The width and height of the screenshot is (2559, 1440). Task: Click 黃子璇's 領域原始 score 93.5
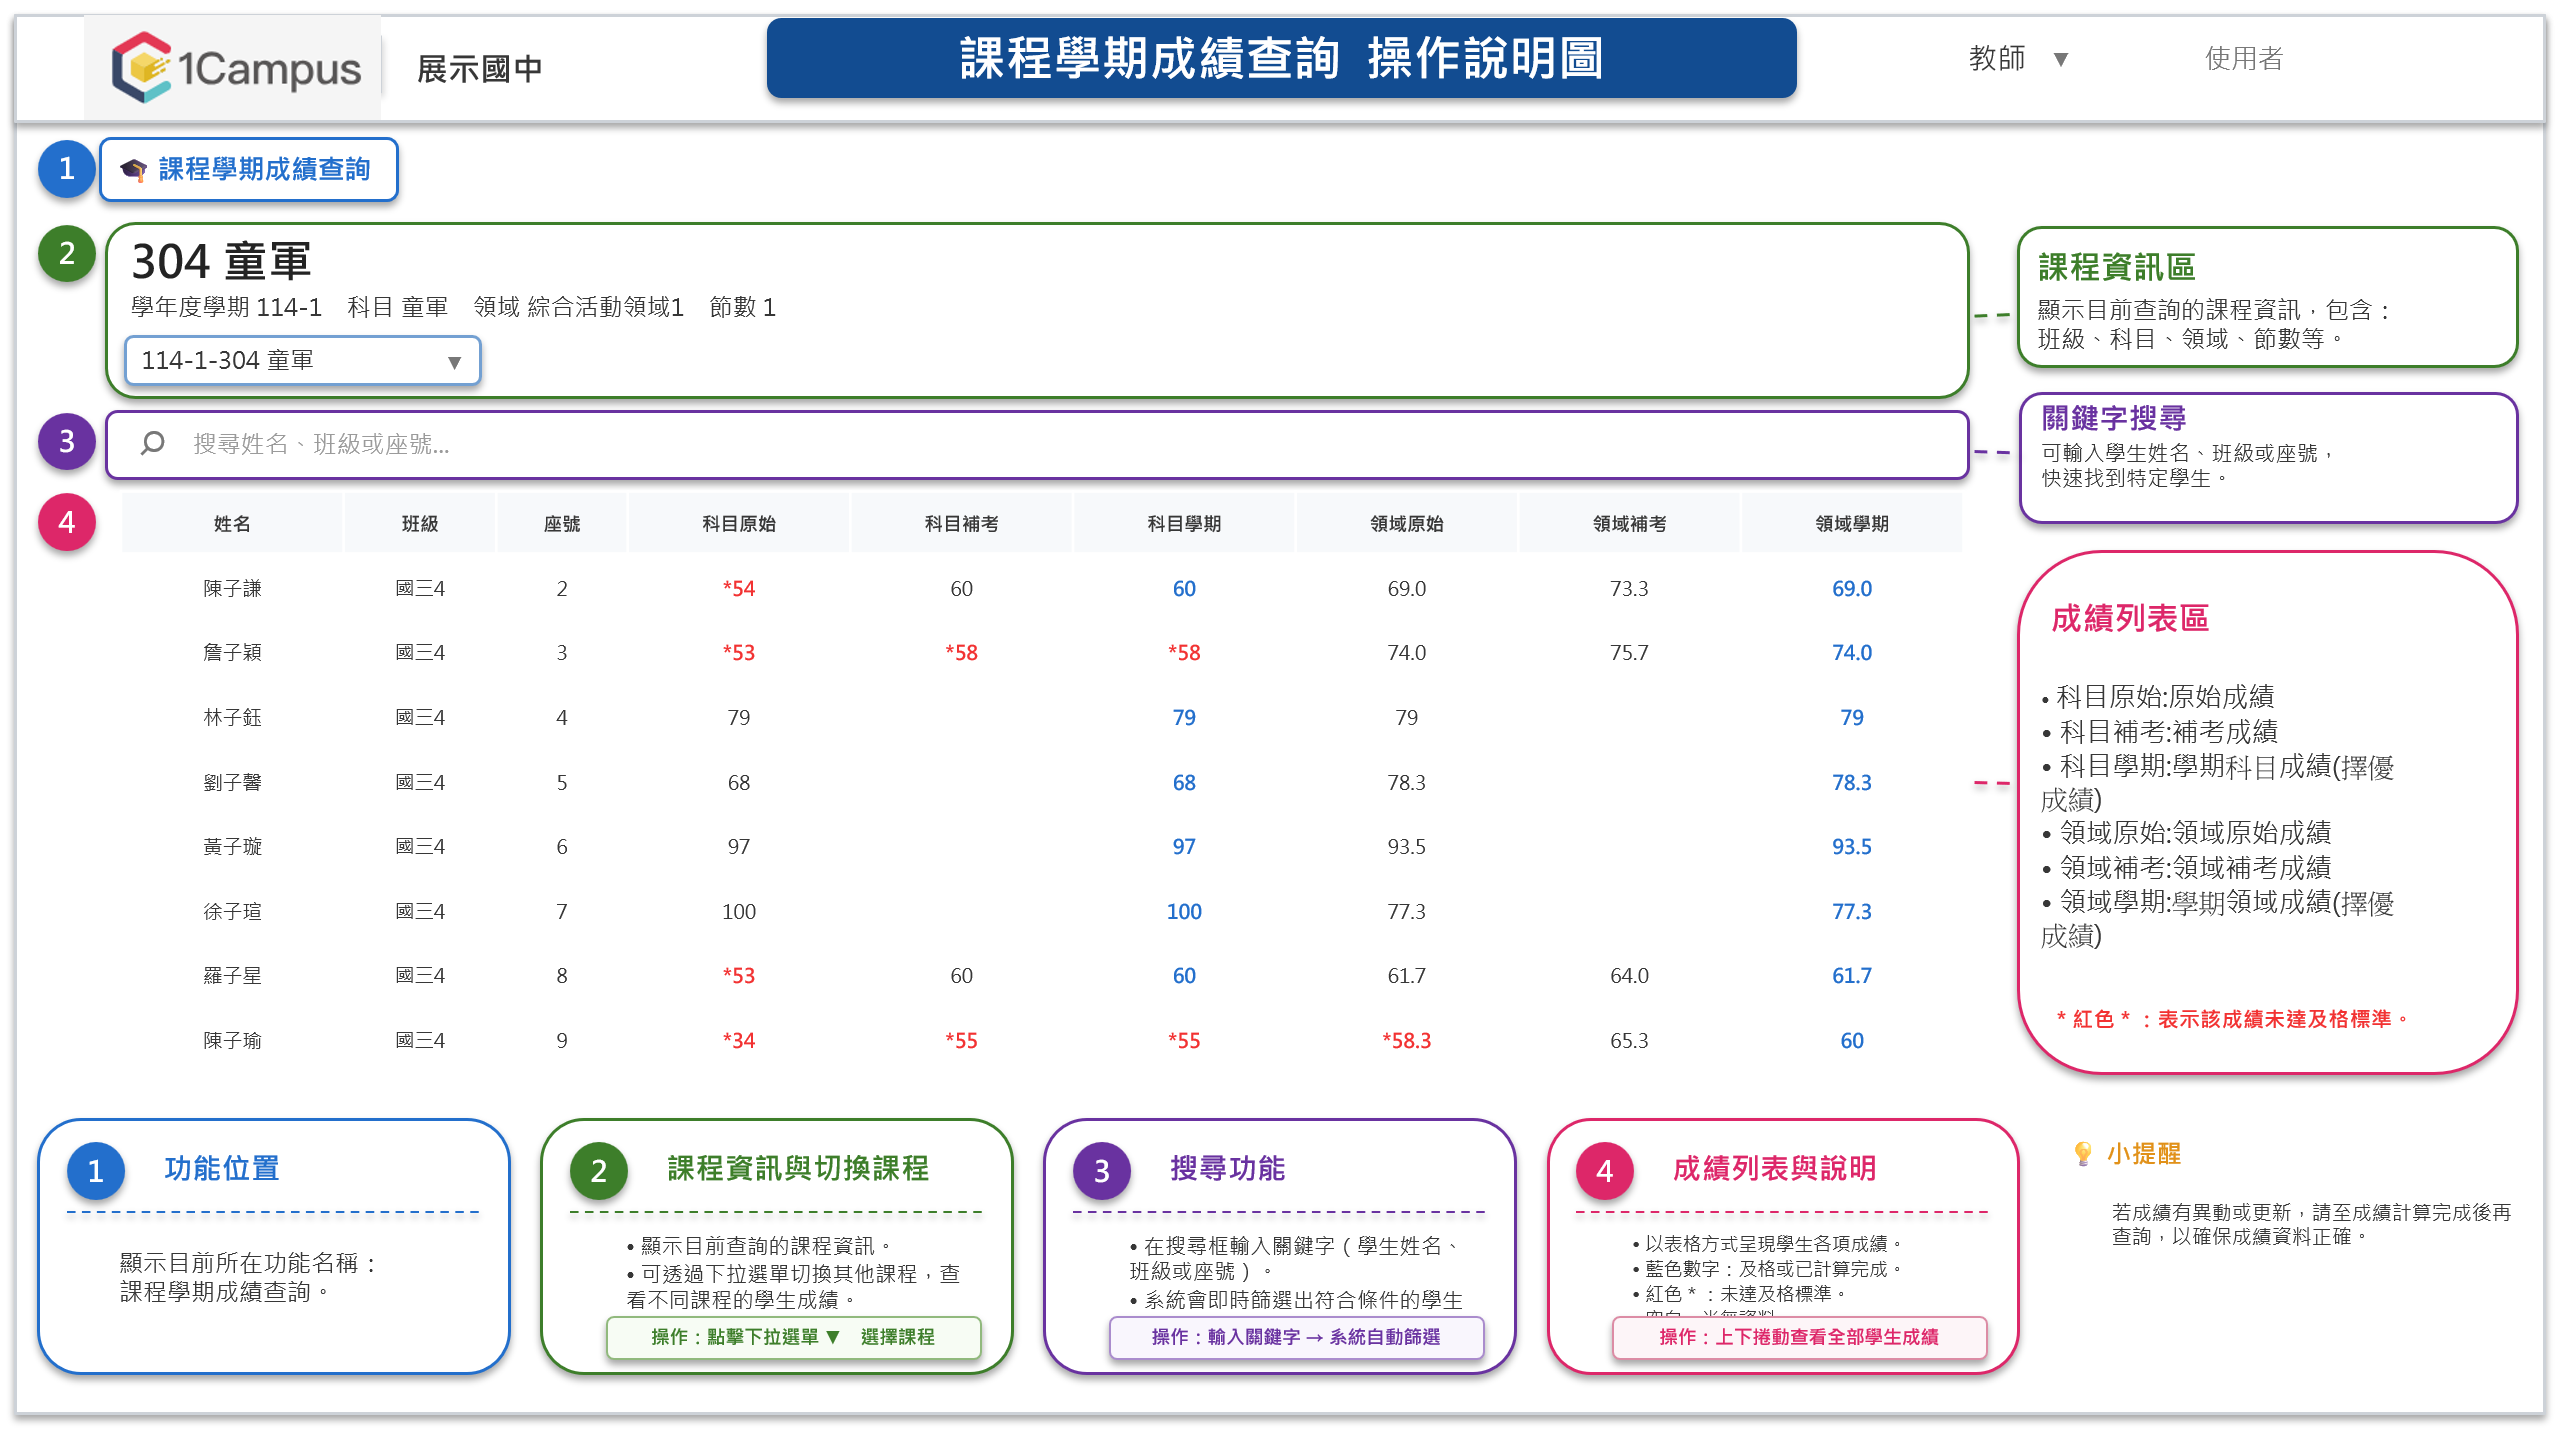pos(1407,846)
